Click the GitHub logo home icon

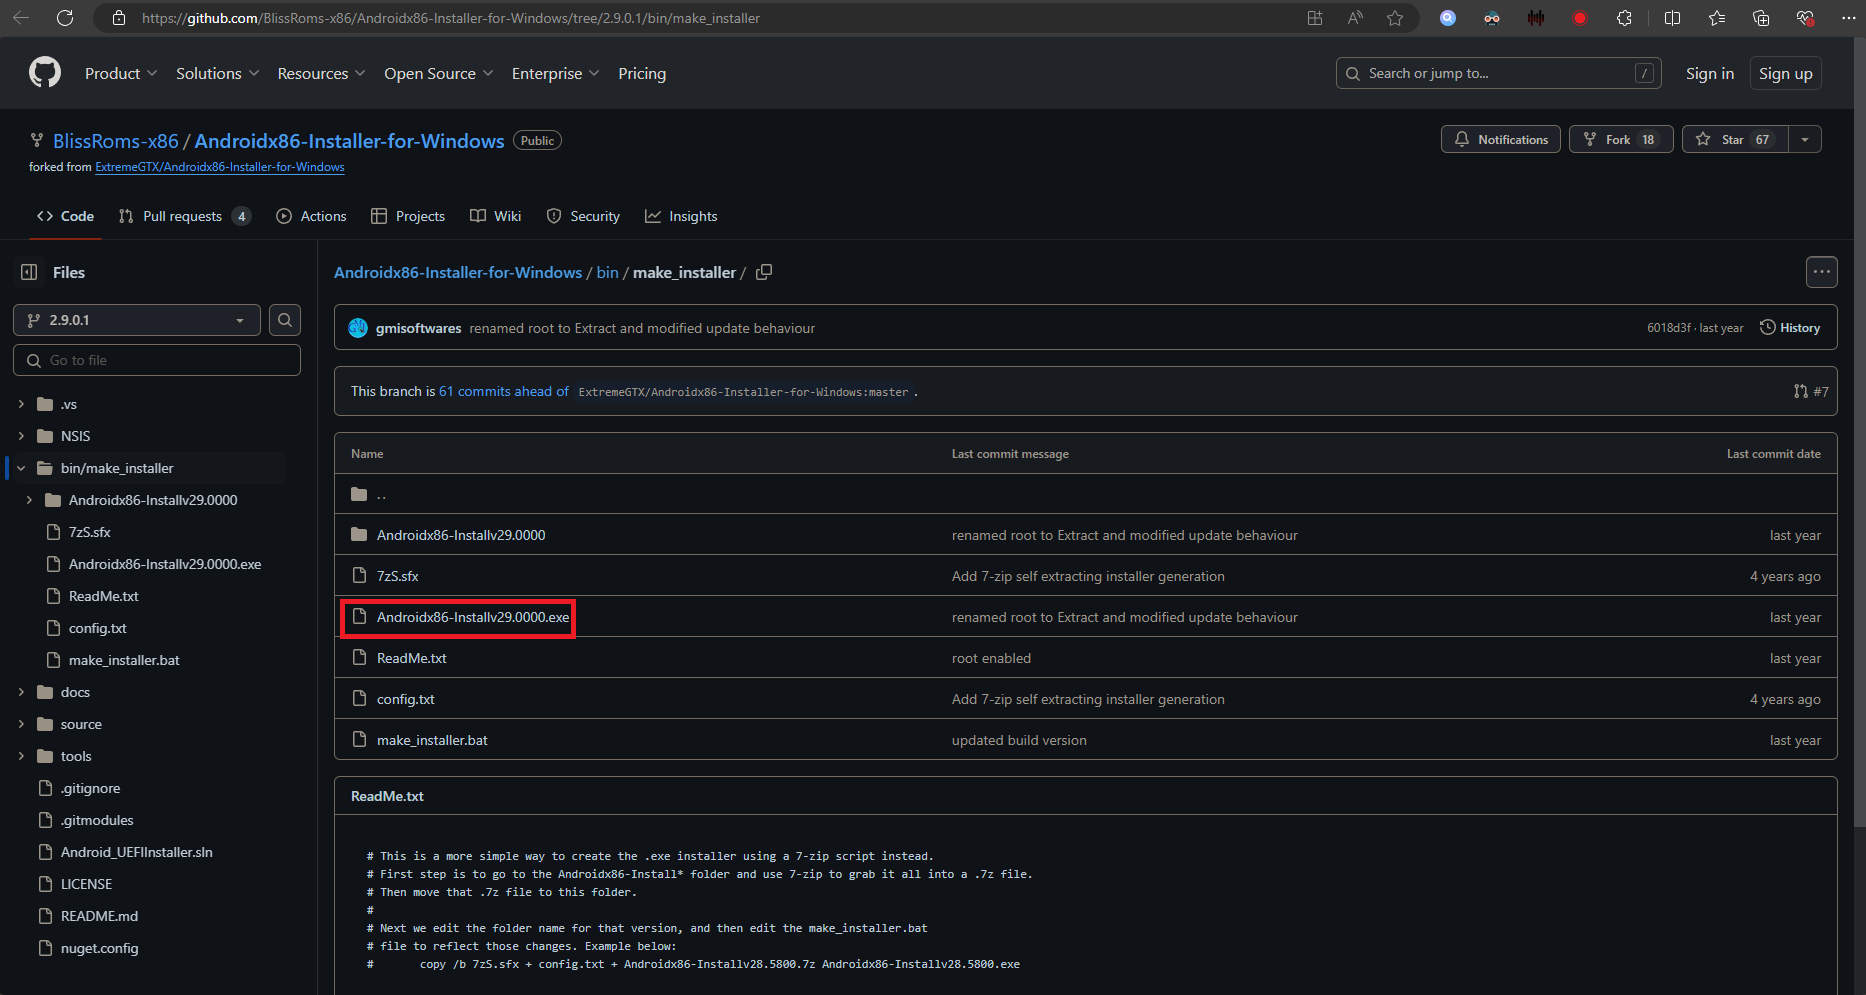[x=45, y=73]
